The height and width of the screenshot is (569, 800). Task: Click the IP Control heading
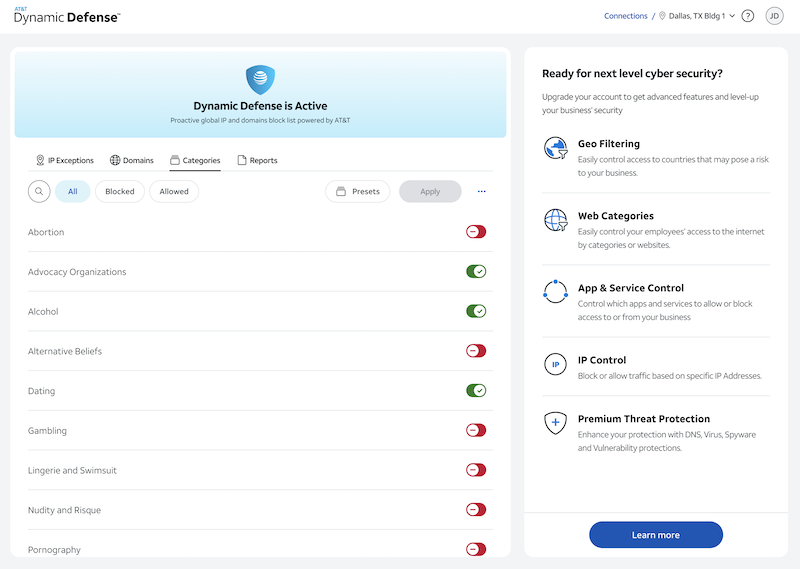pos(602,360)
